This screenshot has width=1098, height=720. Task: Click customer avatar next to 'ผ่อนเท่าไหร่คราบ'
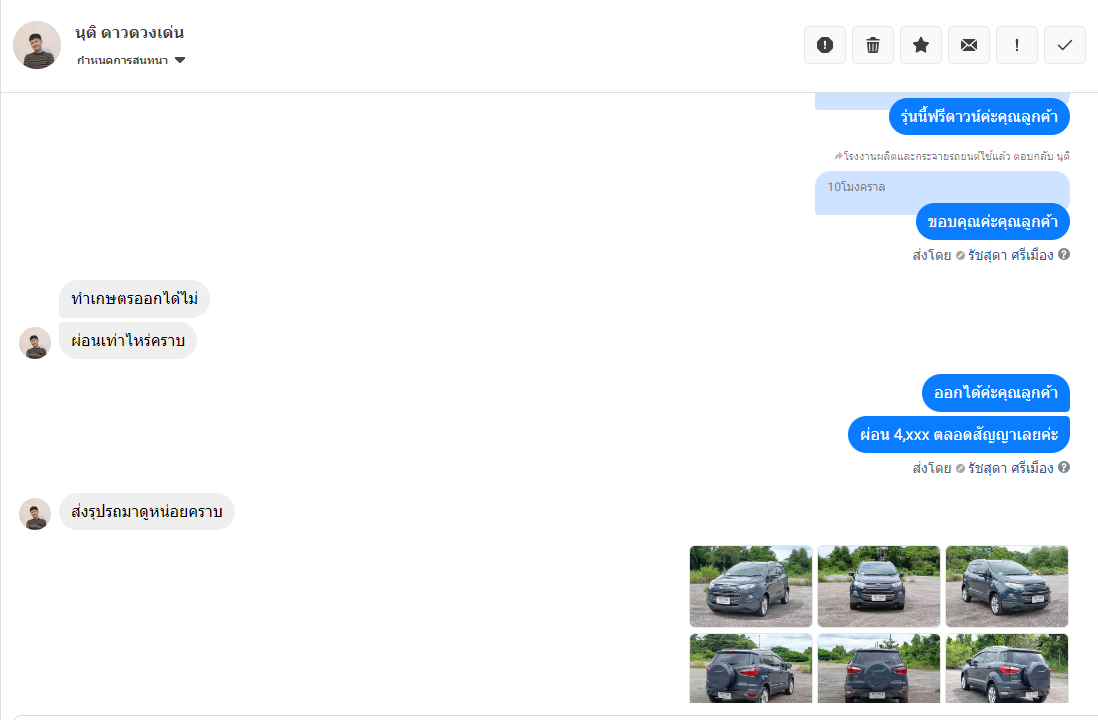tap(35, 343)
